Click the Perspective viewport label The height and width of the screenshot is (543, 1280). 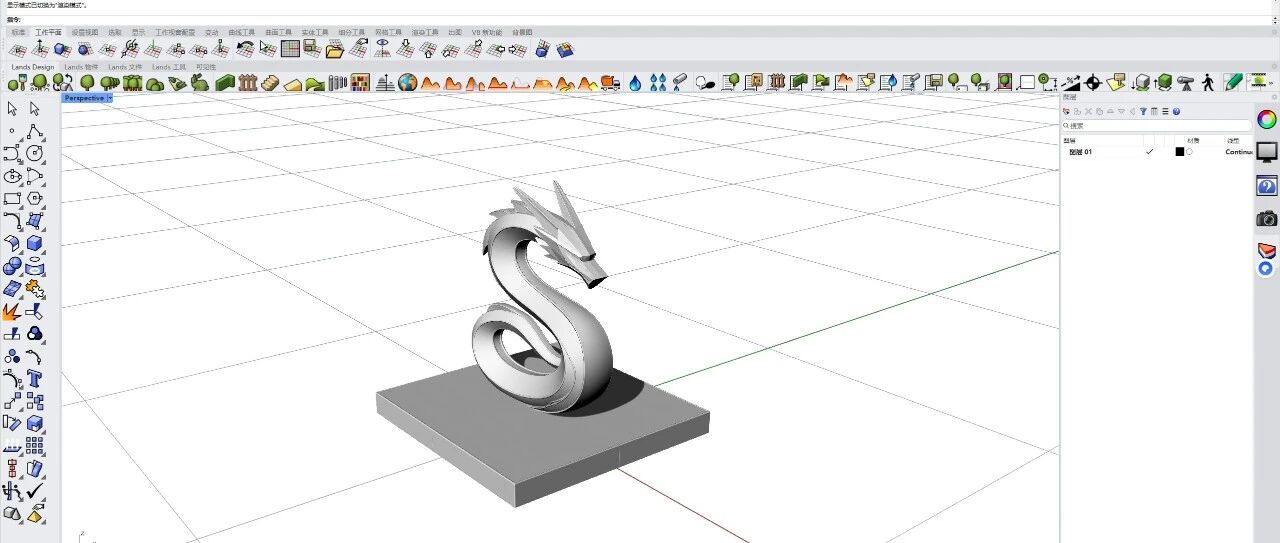[83, 98]
